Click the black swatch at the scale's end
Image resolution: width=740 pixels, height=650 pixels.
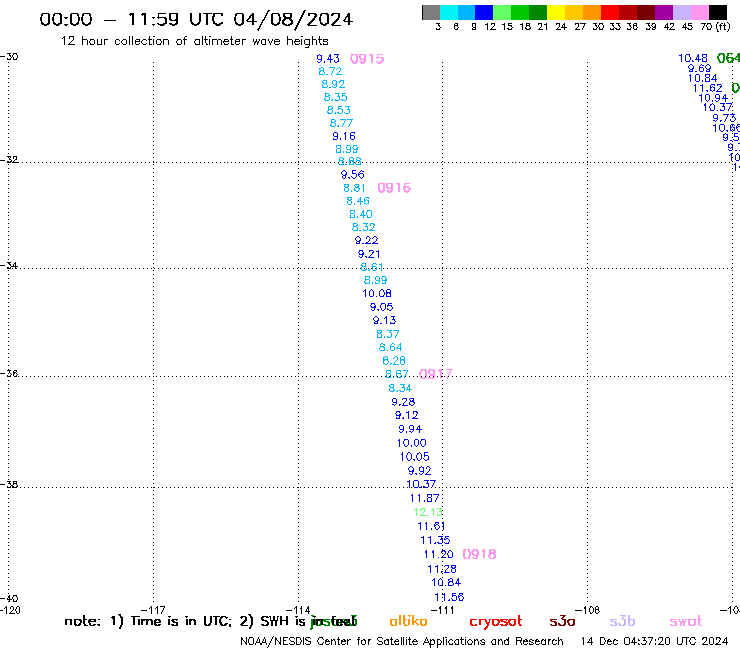[x=718, y=12]
